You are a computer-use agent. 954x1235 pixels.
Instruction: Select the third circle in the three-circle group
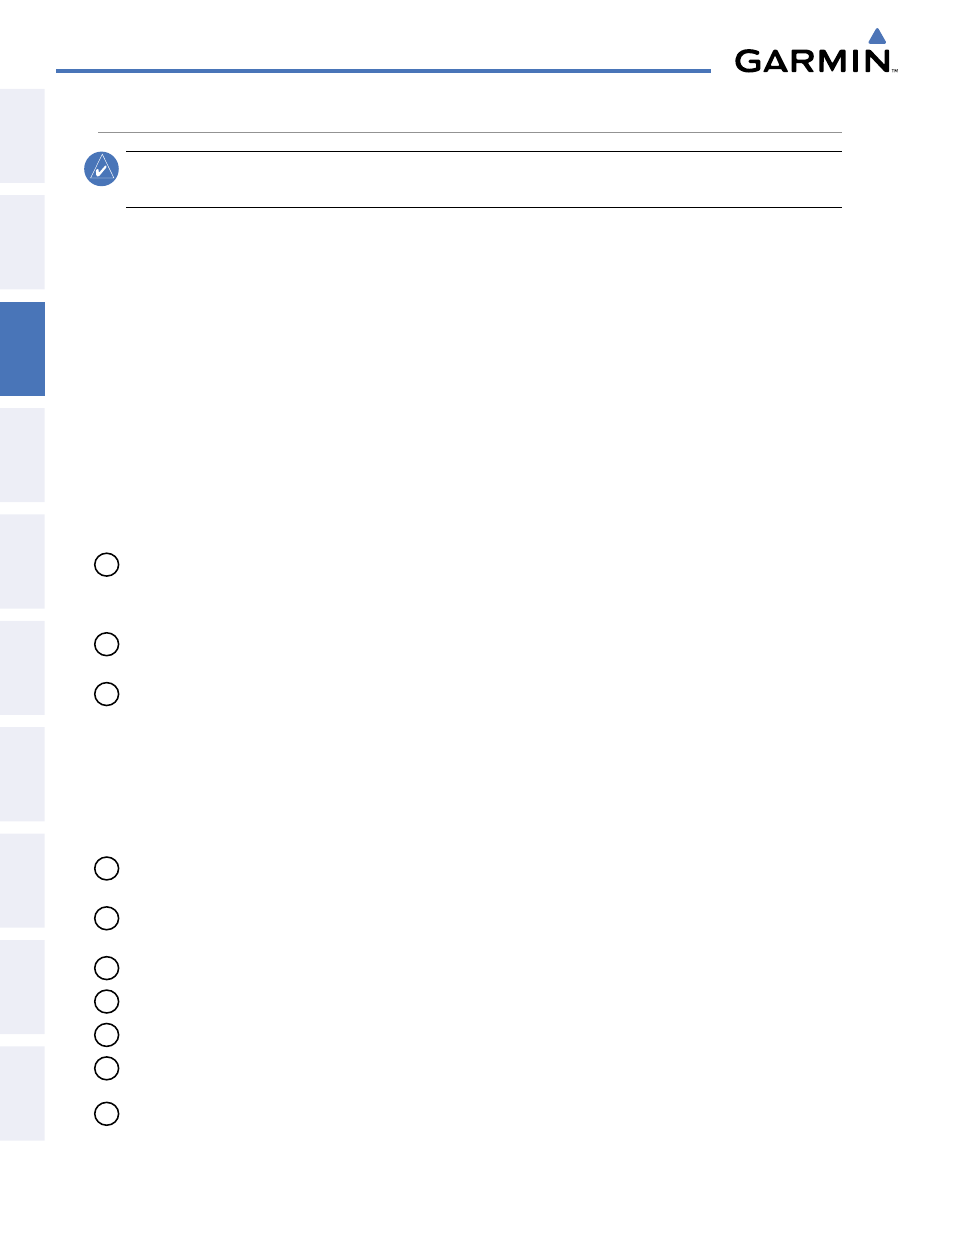tap(107, 694)
